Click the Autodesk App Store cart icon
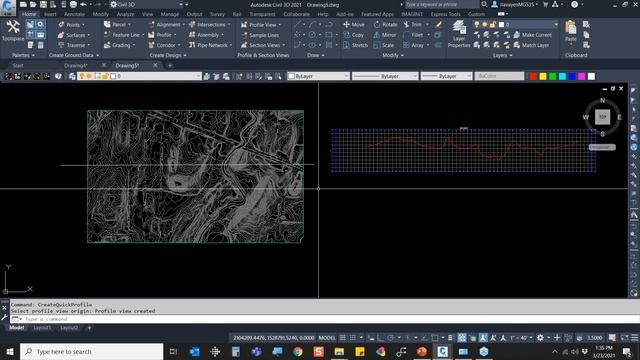Image resolution: width=640 pixels, height=360 pixels. tap(545, 4)
